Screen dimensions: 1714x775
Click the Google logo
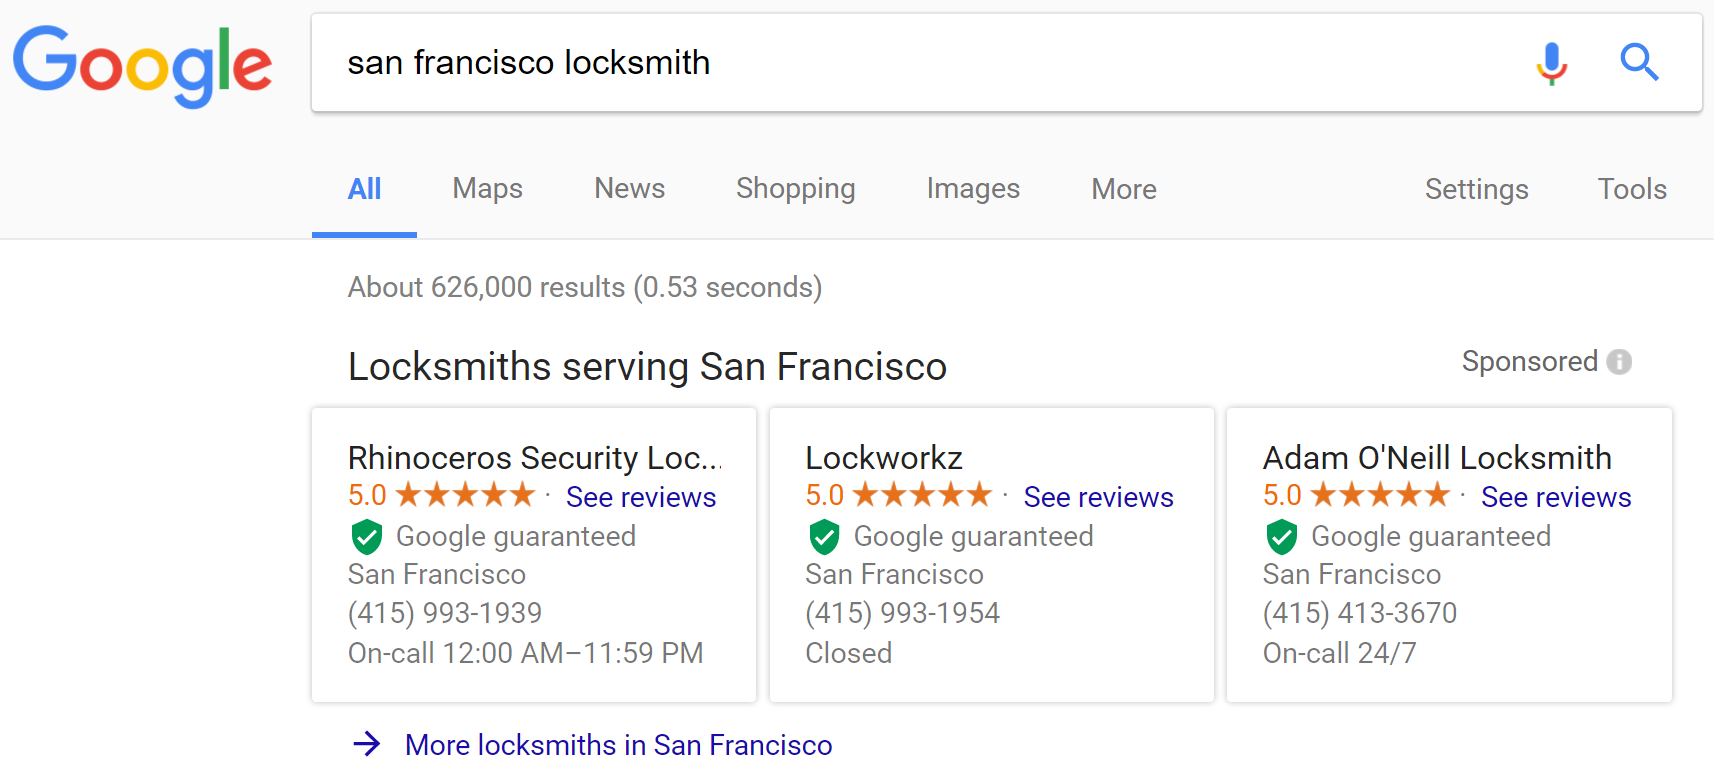pos(142,65)
